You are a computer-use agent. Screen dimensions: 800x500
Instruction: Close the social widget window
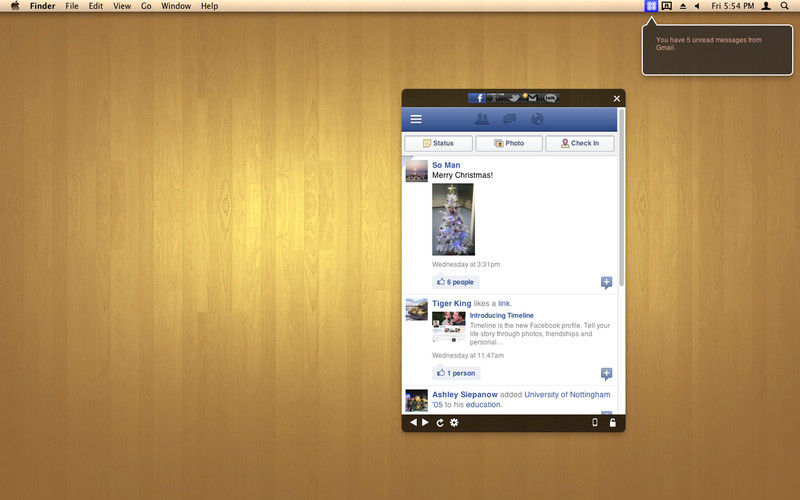(616, 98)
